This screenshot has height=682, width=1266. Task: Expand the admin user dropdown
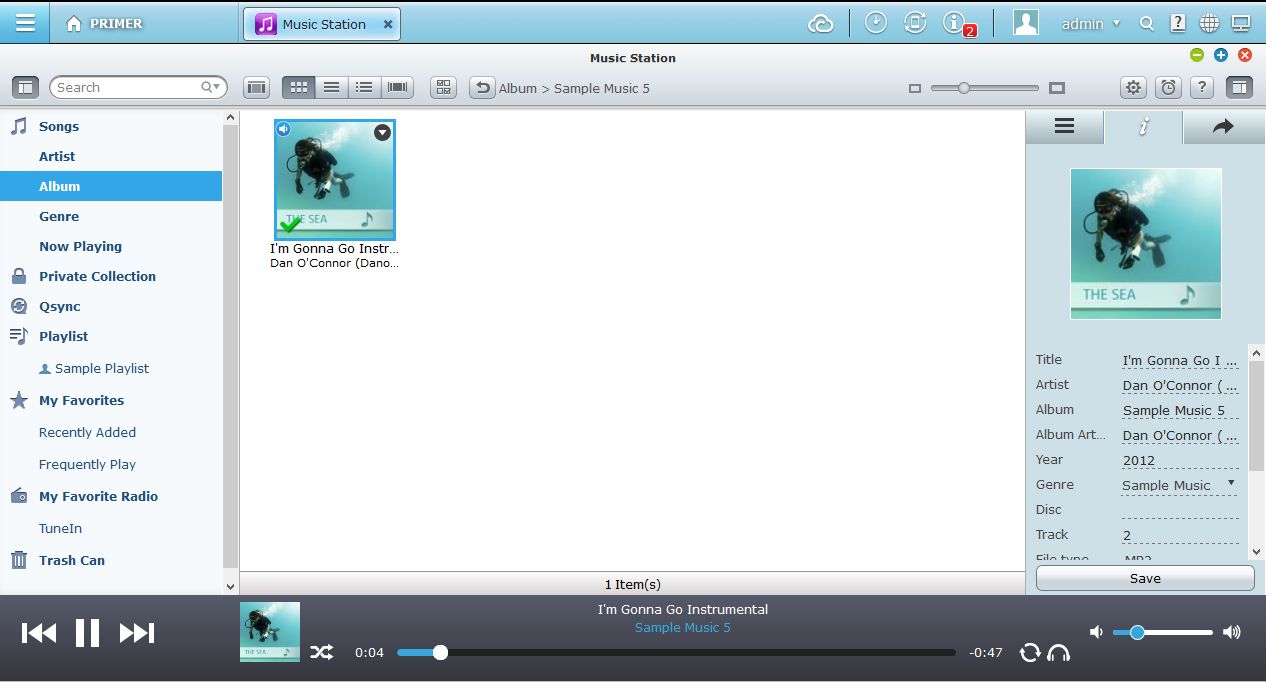(1090, 24)
